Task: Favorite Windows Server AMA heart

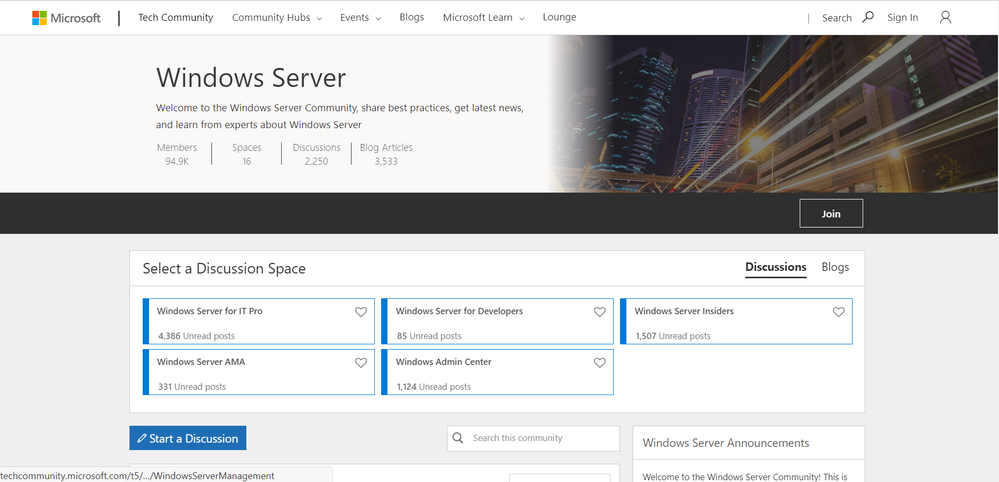Action: point(361,363)
